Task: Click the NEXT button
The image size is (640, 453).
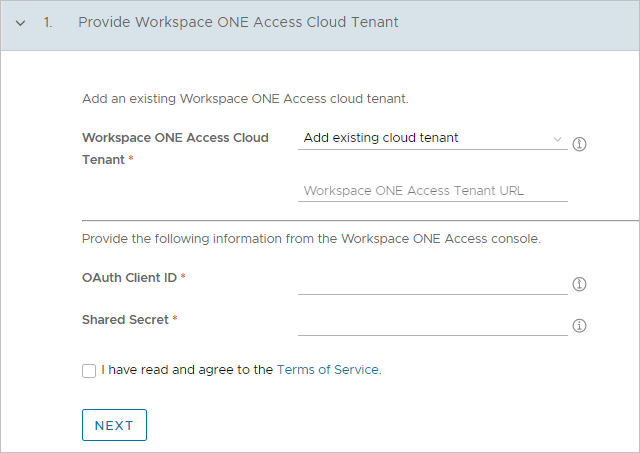Action: click(114, 425)
